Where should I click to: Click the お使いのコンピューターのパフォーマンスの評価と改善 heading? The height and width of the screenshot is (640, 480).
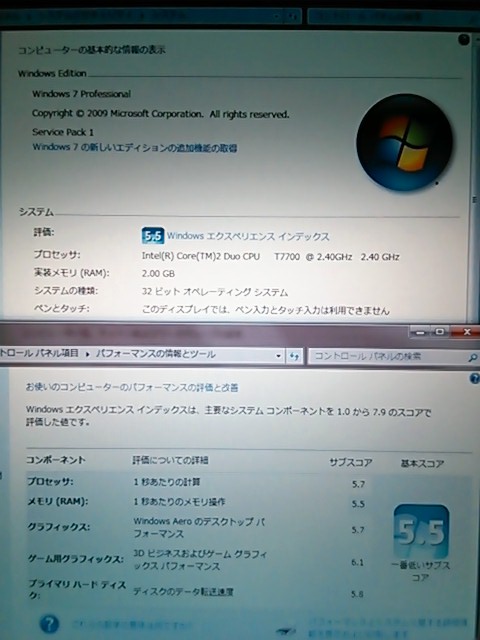click(x=132, y=387)
